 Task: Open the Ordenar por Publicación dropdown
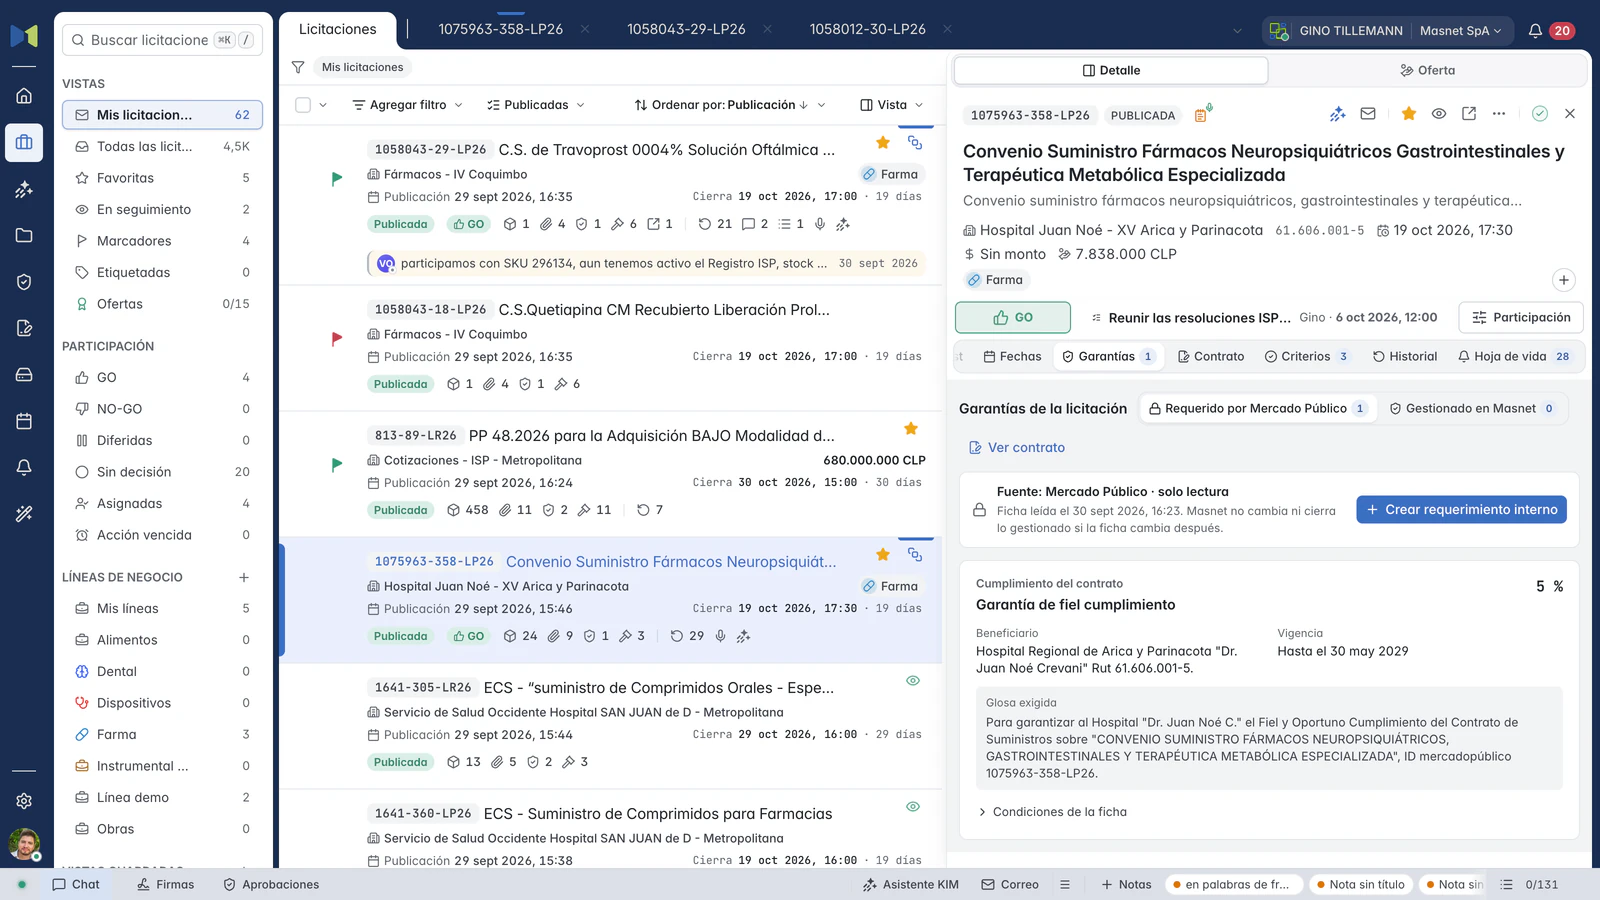coord(730,105)
